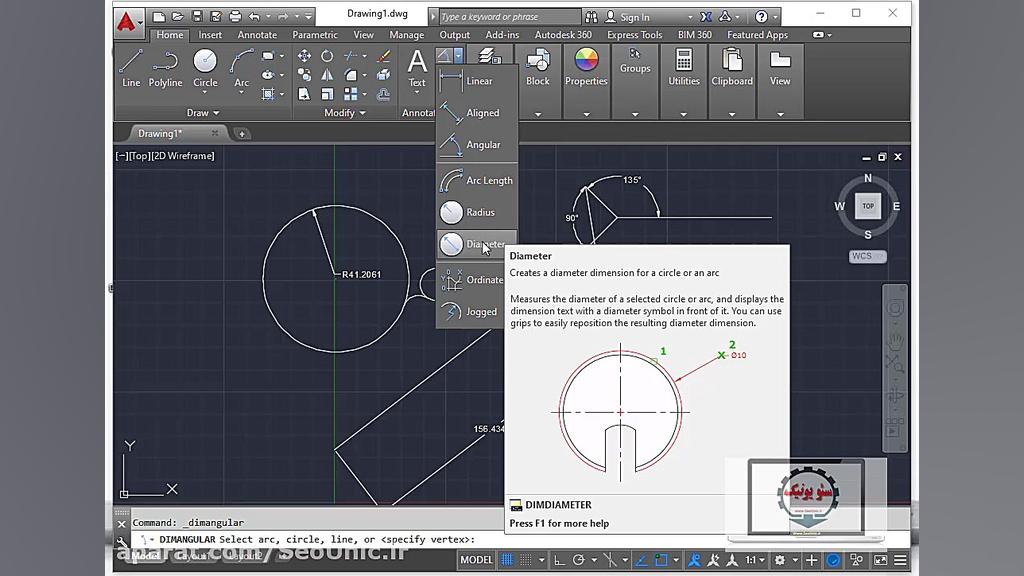Click the keyword search input field

pyautogui.click(x=509, y=17)
